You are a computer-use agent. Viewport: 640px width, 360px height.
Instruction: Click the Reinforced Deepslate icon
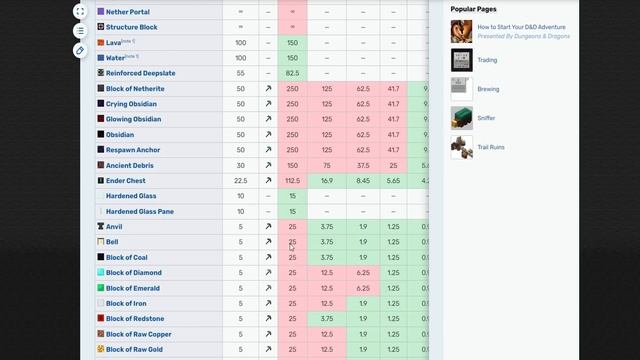point(101,73)
